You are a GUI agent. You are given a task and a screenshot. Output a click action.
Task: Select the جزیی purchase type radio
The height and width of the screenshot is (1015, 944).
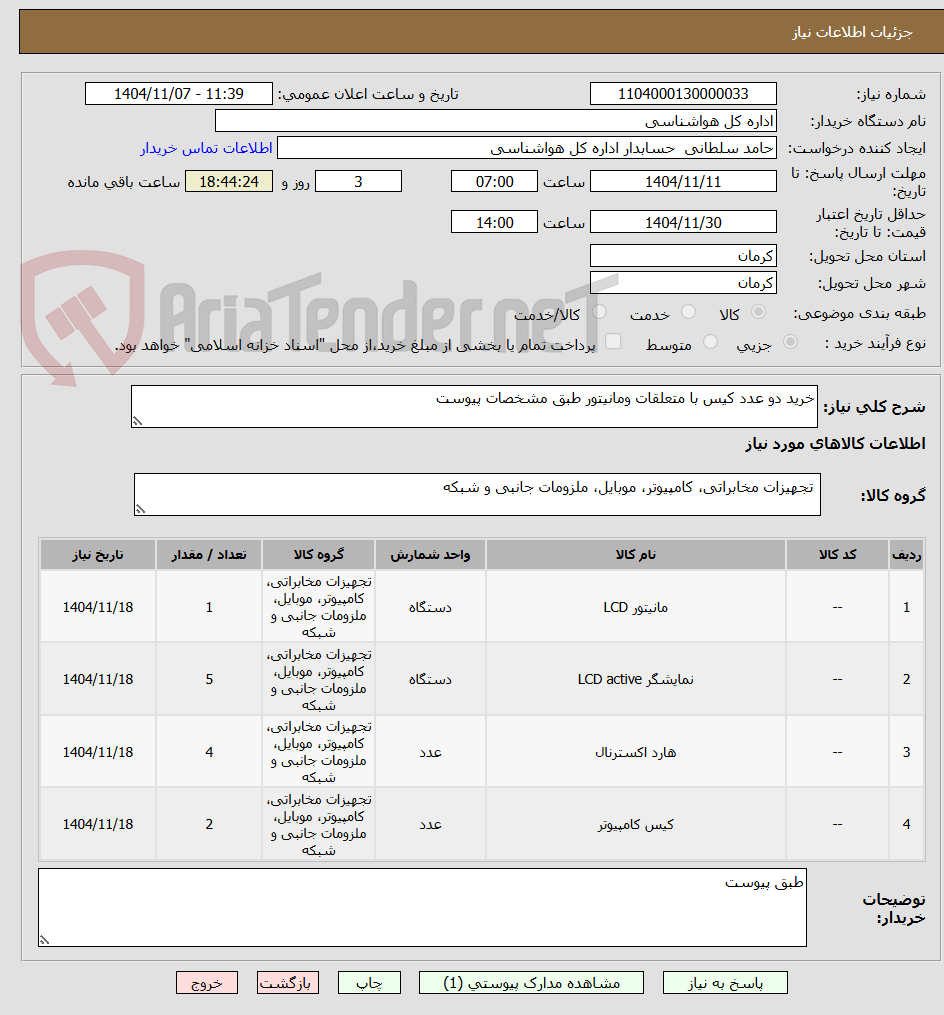(790, 342)
